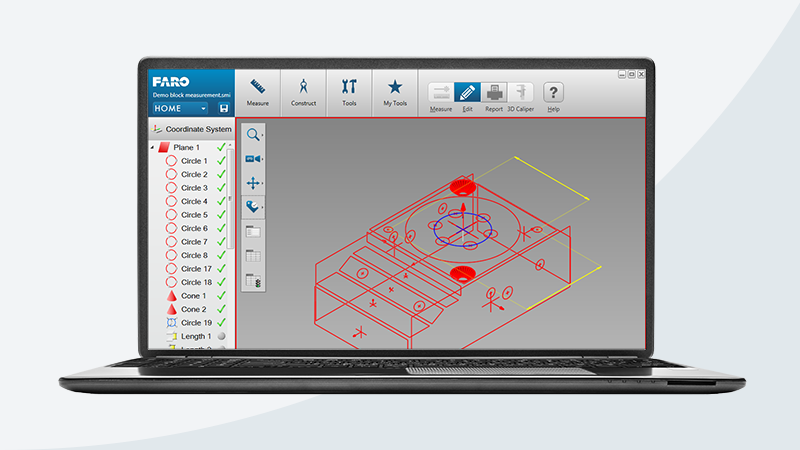Open the Measure ruler tool
The width and height of the screenshot is (800, 450).
pyautogui.click(x=258, y=92)
